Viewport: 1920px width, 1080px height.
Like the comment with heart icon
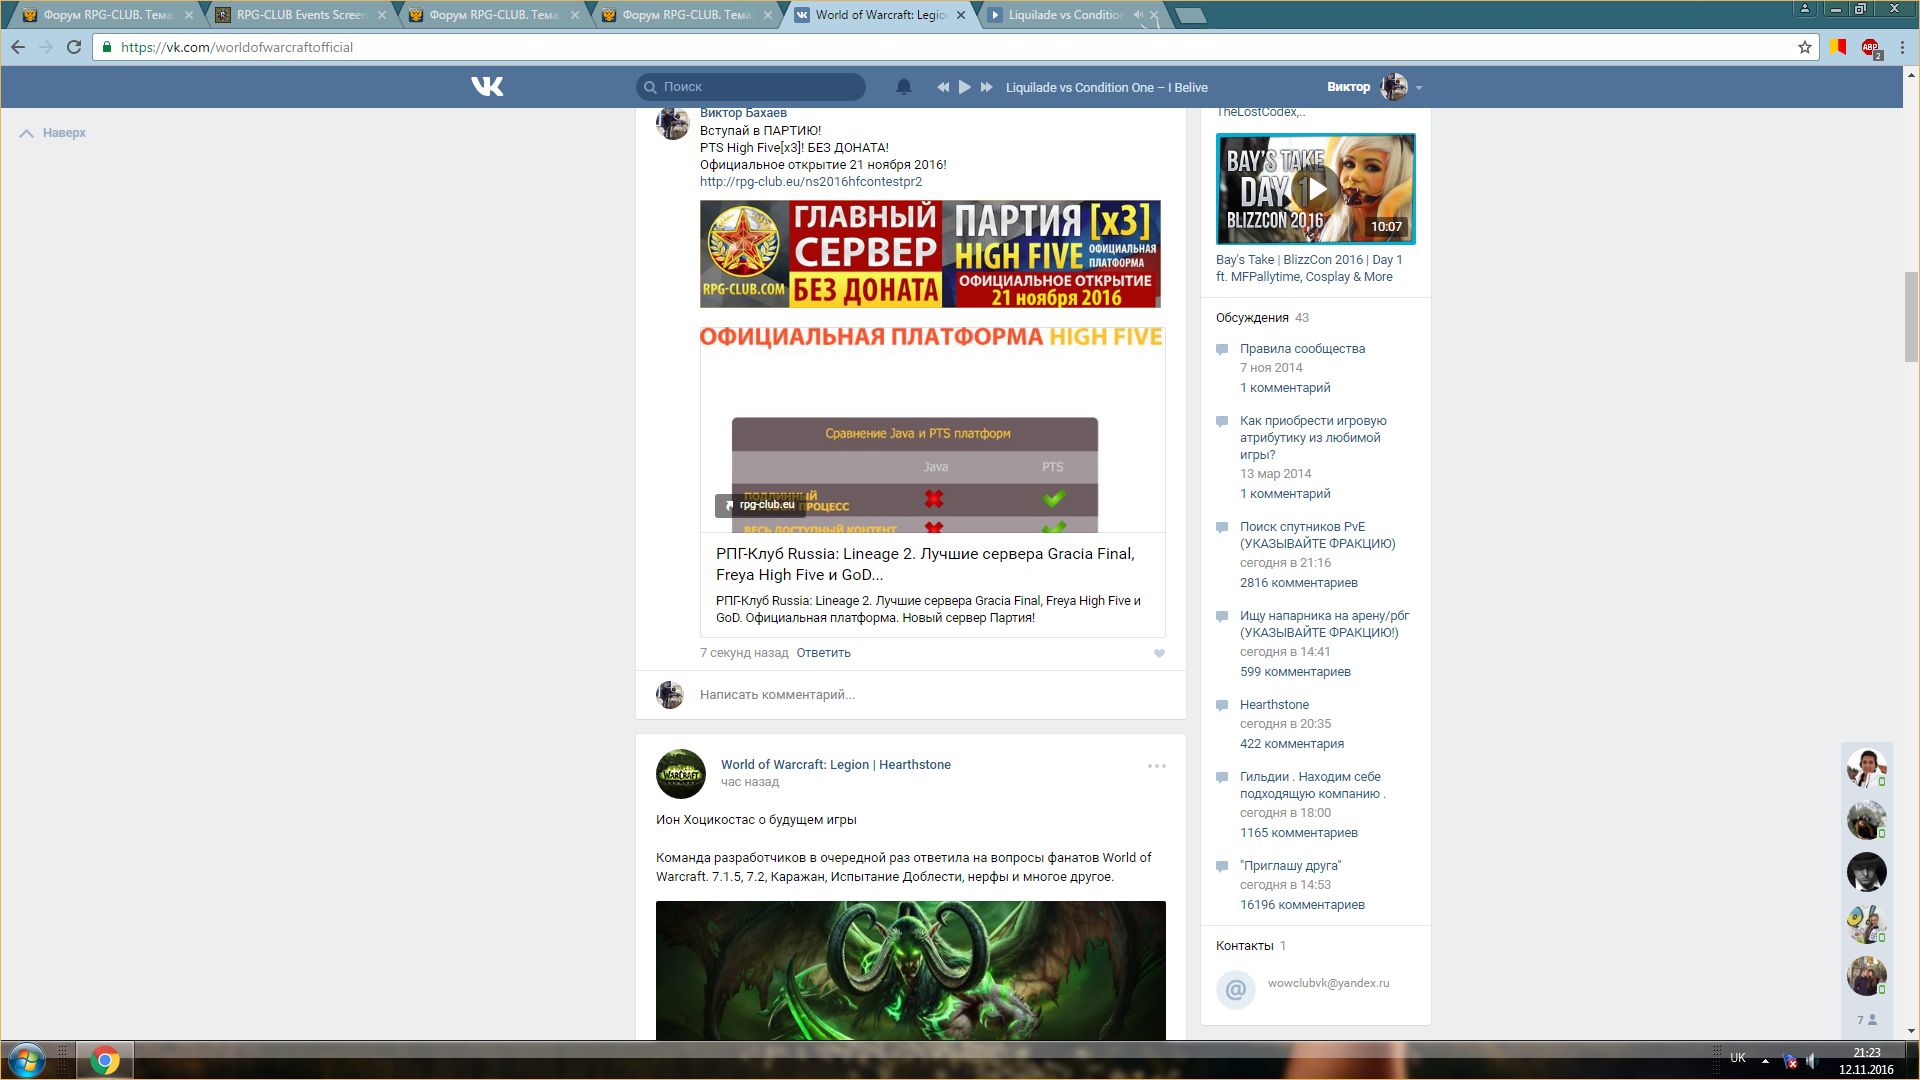click(1159, 653)
